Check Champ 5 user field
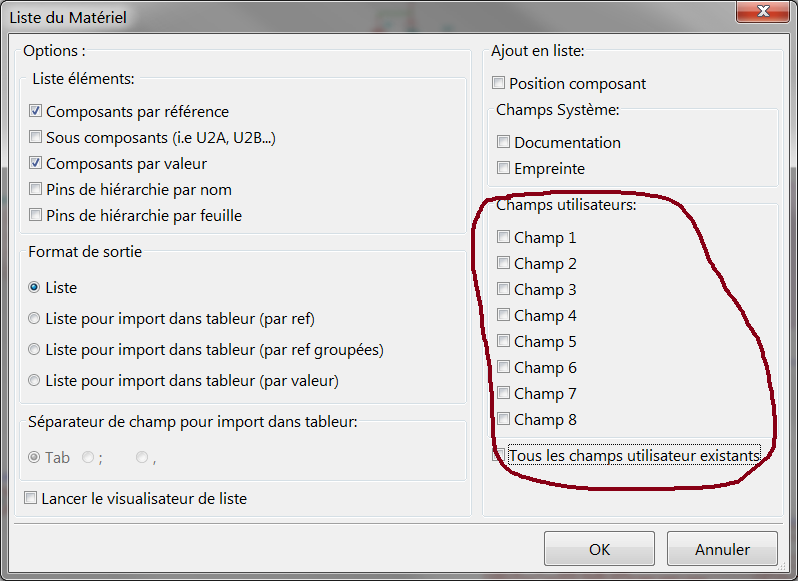Viewport: 798px width, 581px height. (503, 340)
